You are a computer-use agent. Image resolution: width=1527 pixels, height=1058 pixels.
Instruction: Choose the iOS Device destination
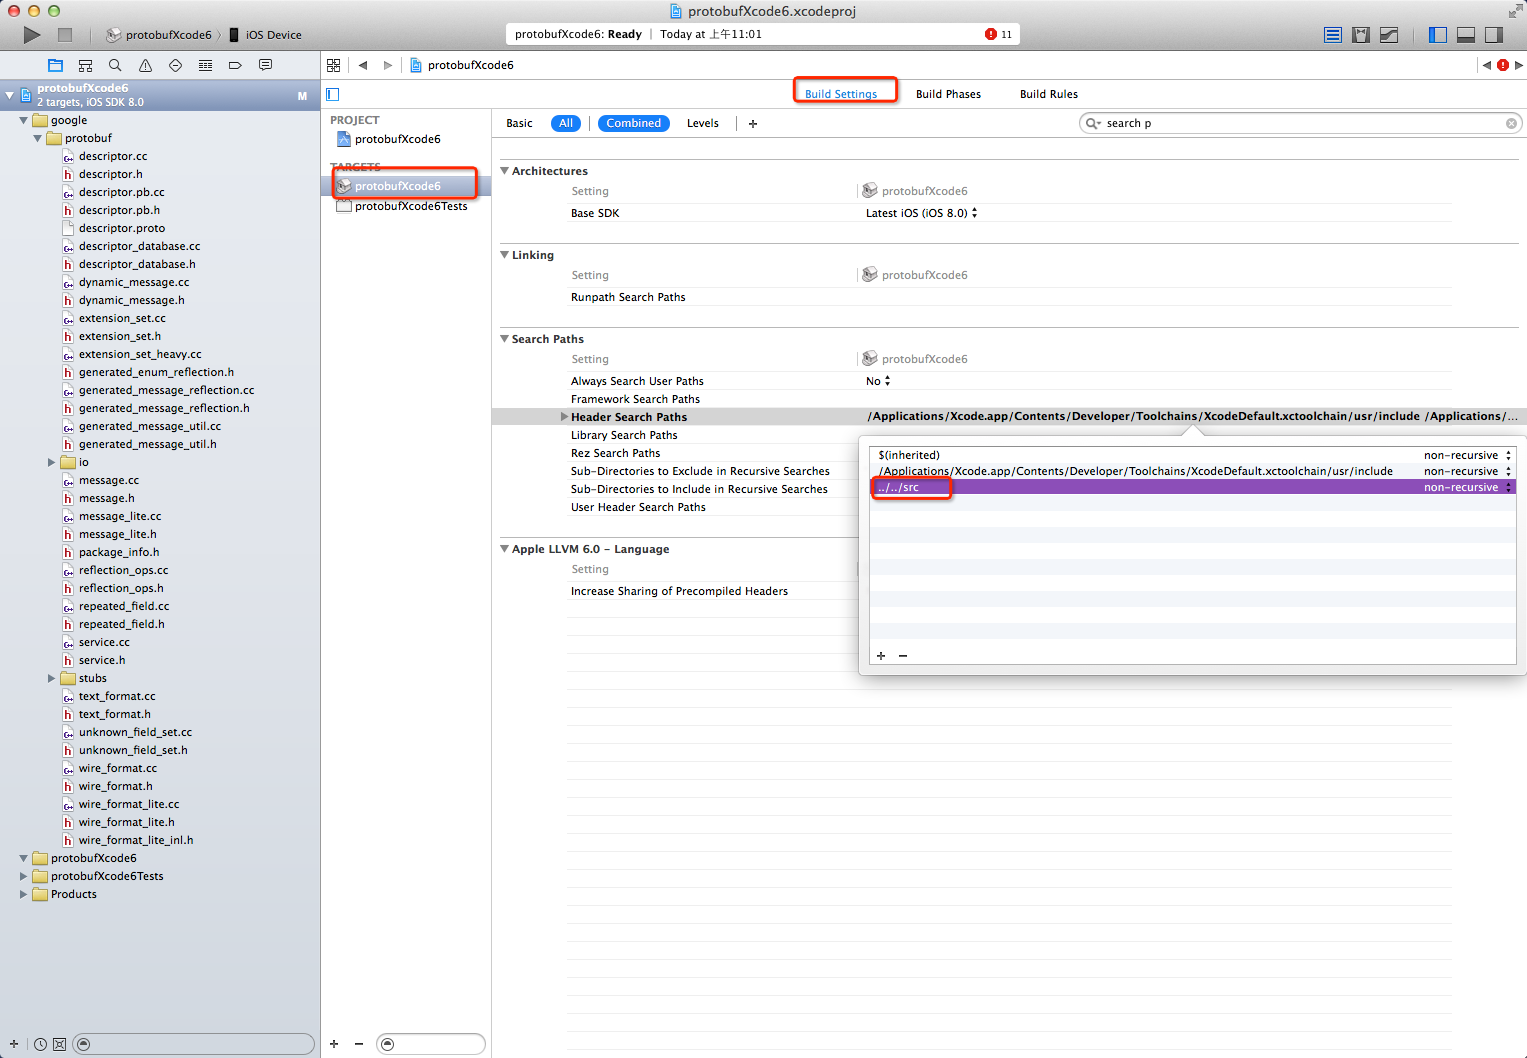(x=264, y=35)
